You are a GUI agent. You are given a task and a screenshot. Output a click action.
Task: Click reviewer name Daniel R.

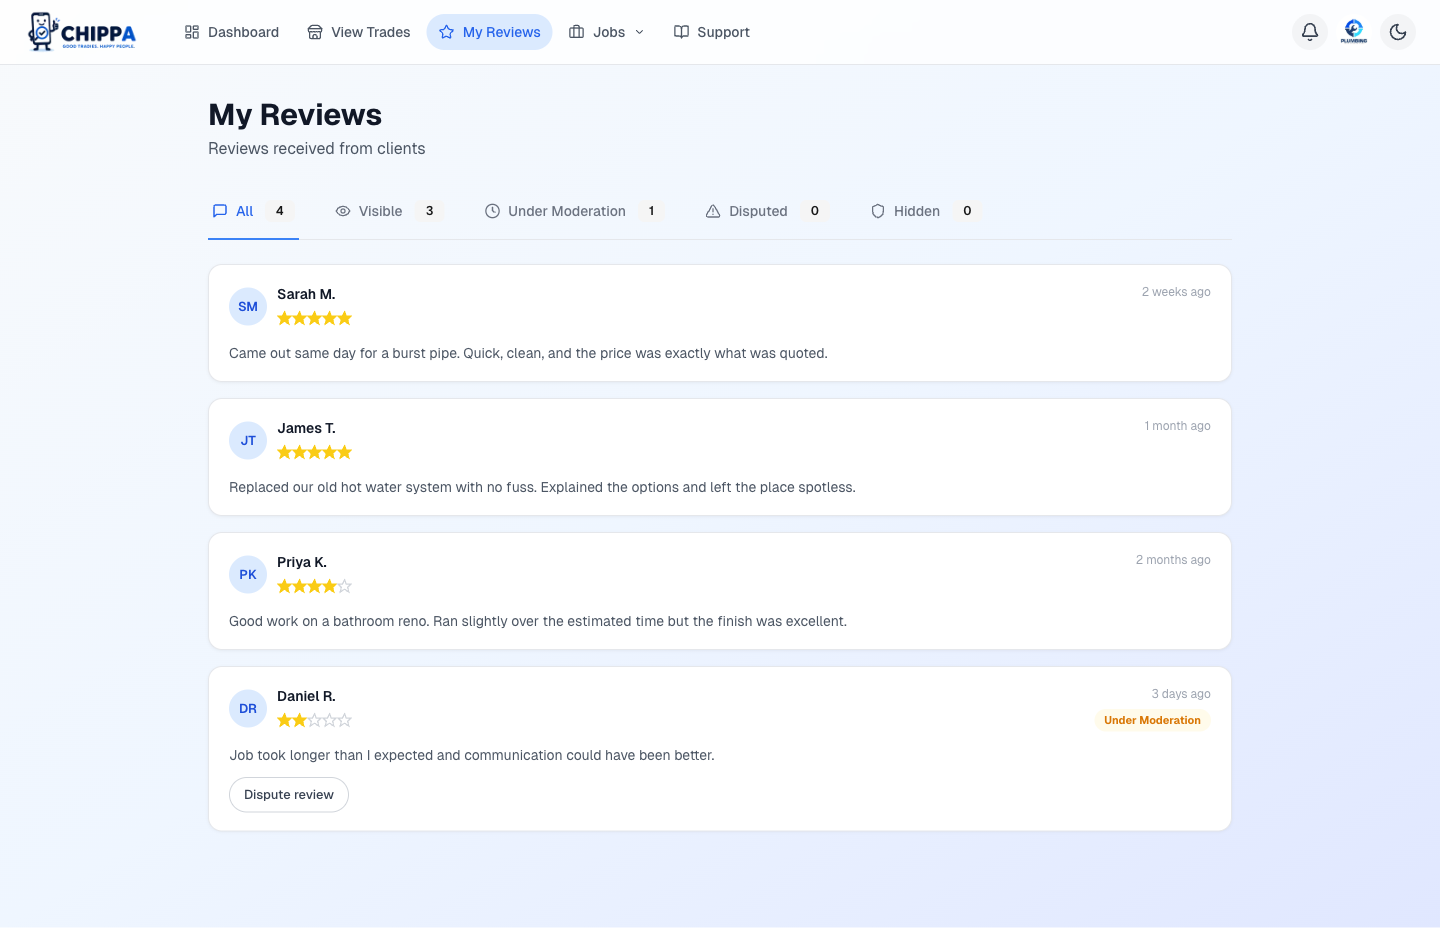tap(306, 696)
